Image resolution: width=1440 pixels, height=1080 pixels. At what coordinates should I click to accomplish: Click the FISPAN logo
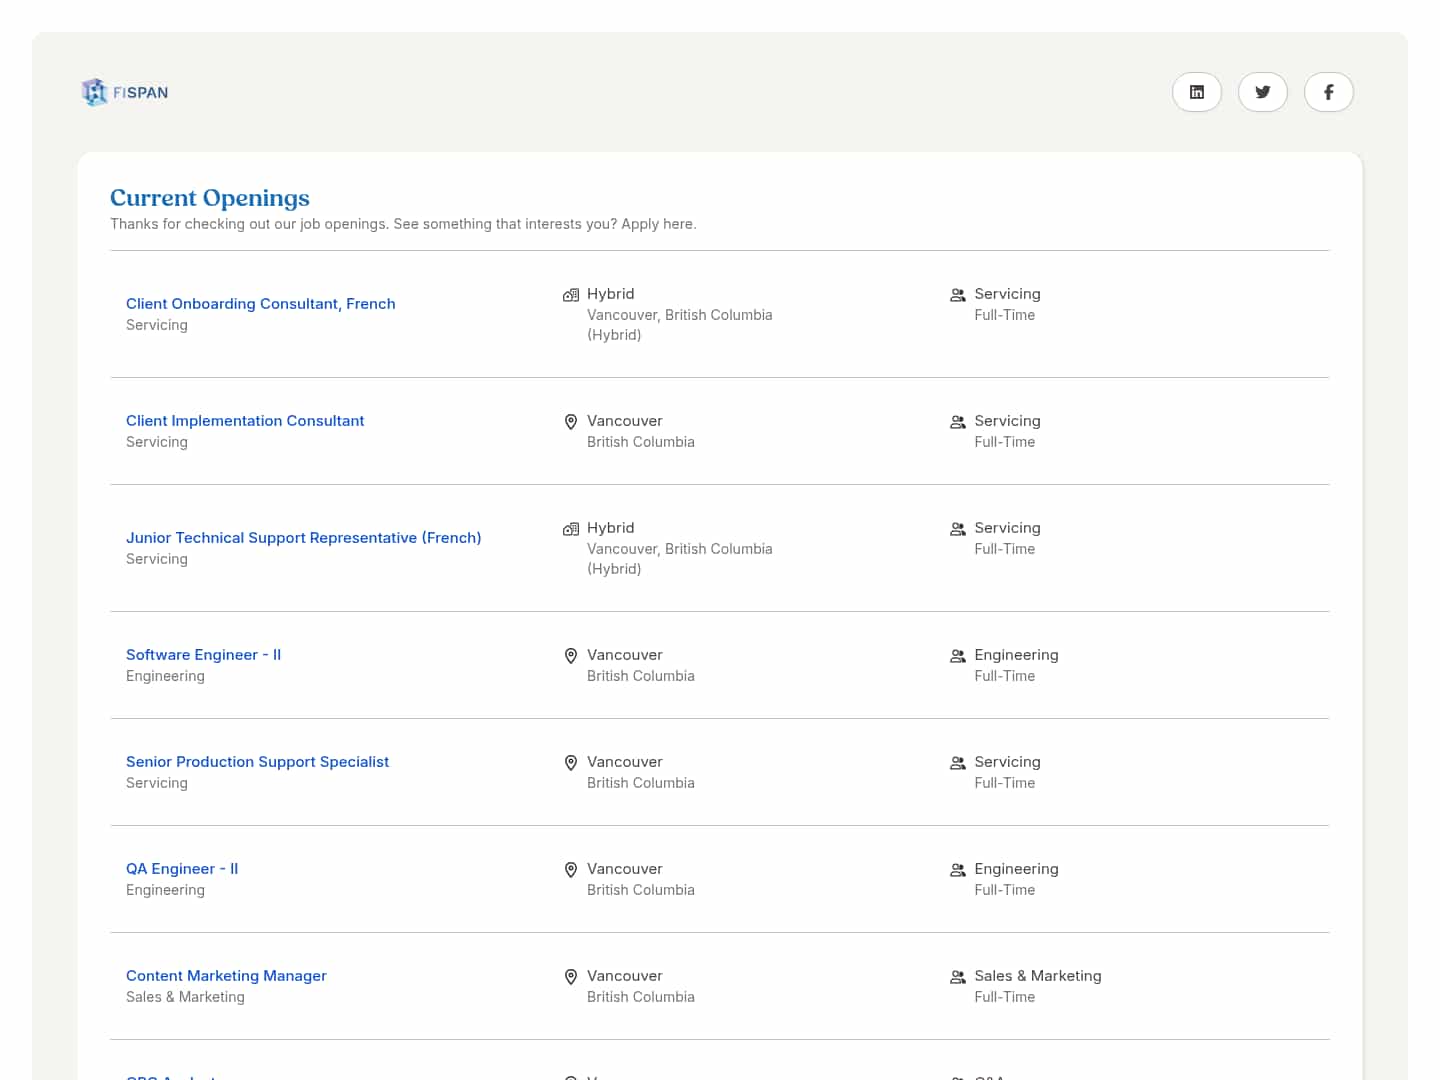coord(125,92)
